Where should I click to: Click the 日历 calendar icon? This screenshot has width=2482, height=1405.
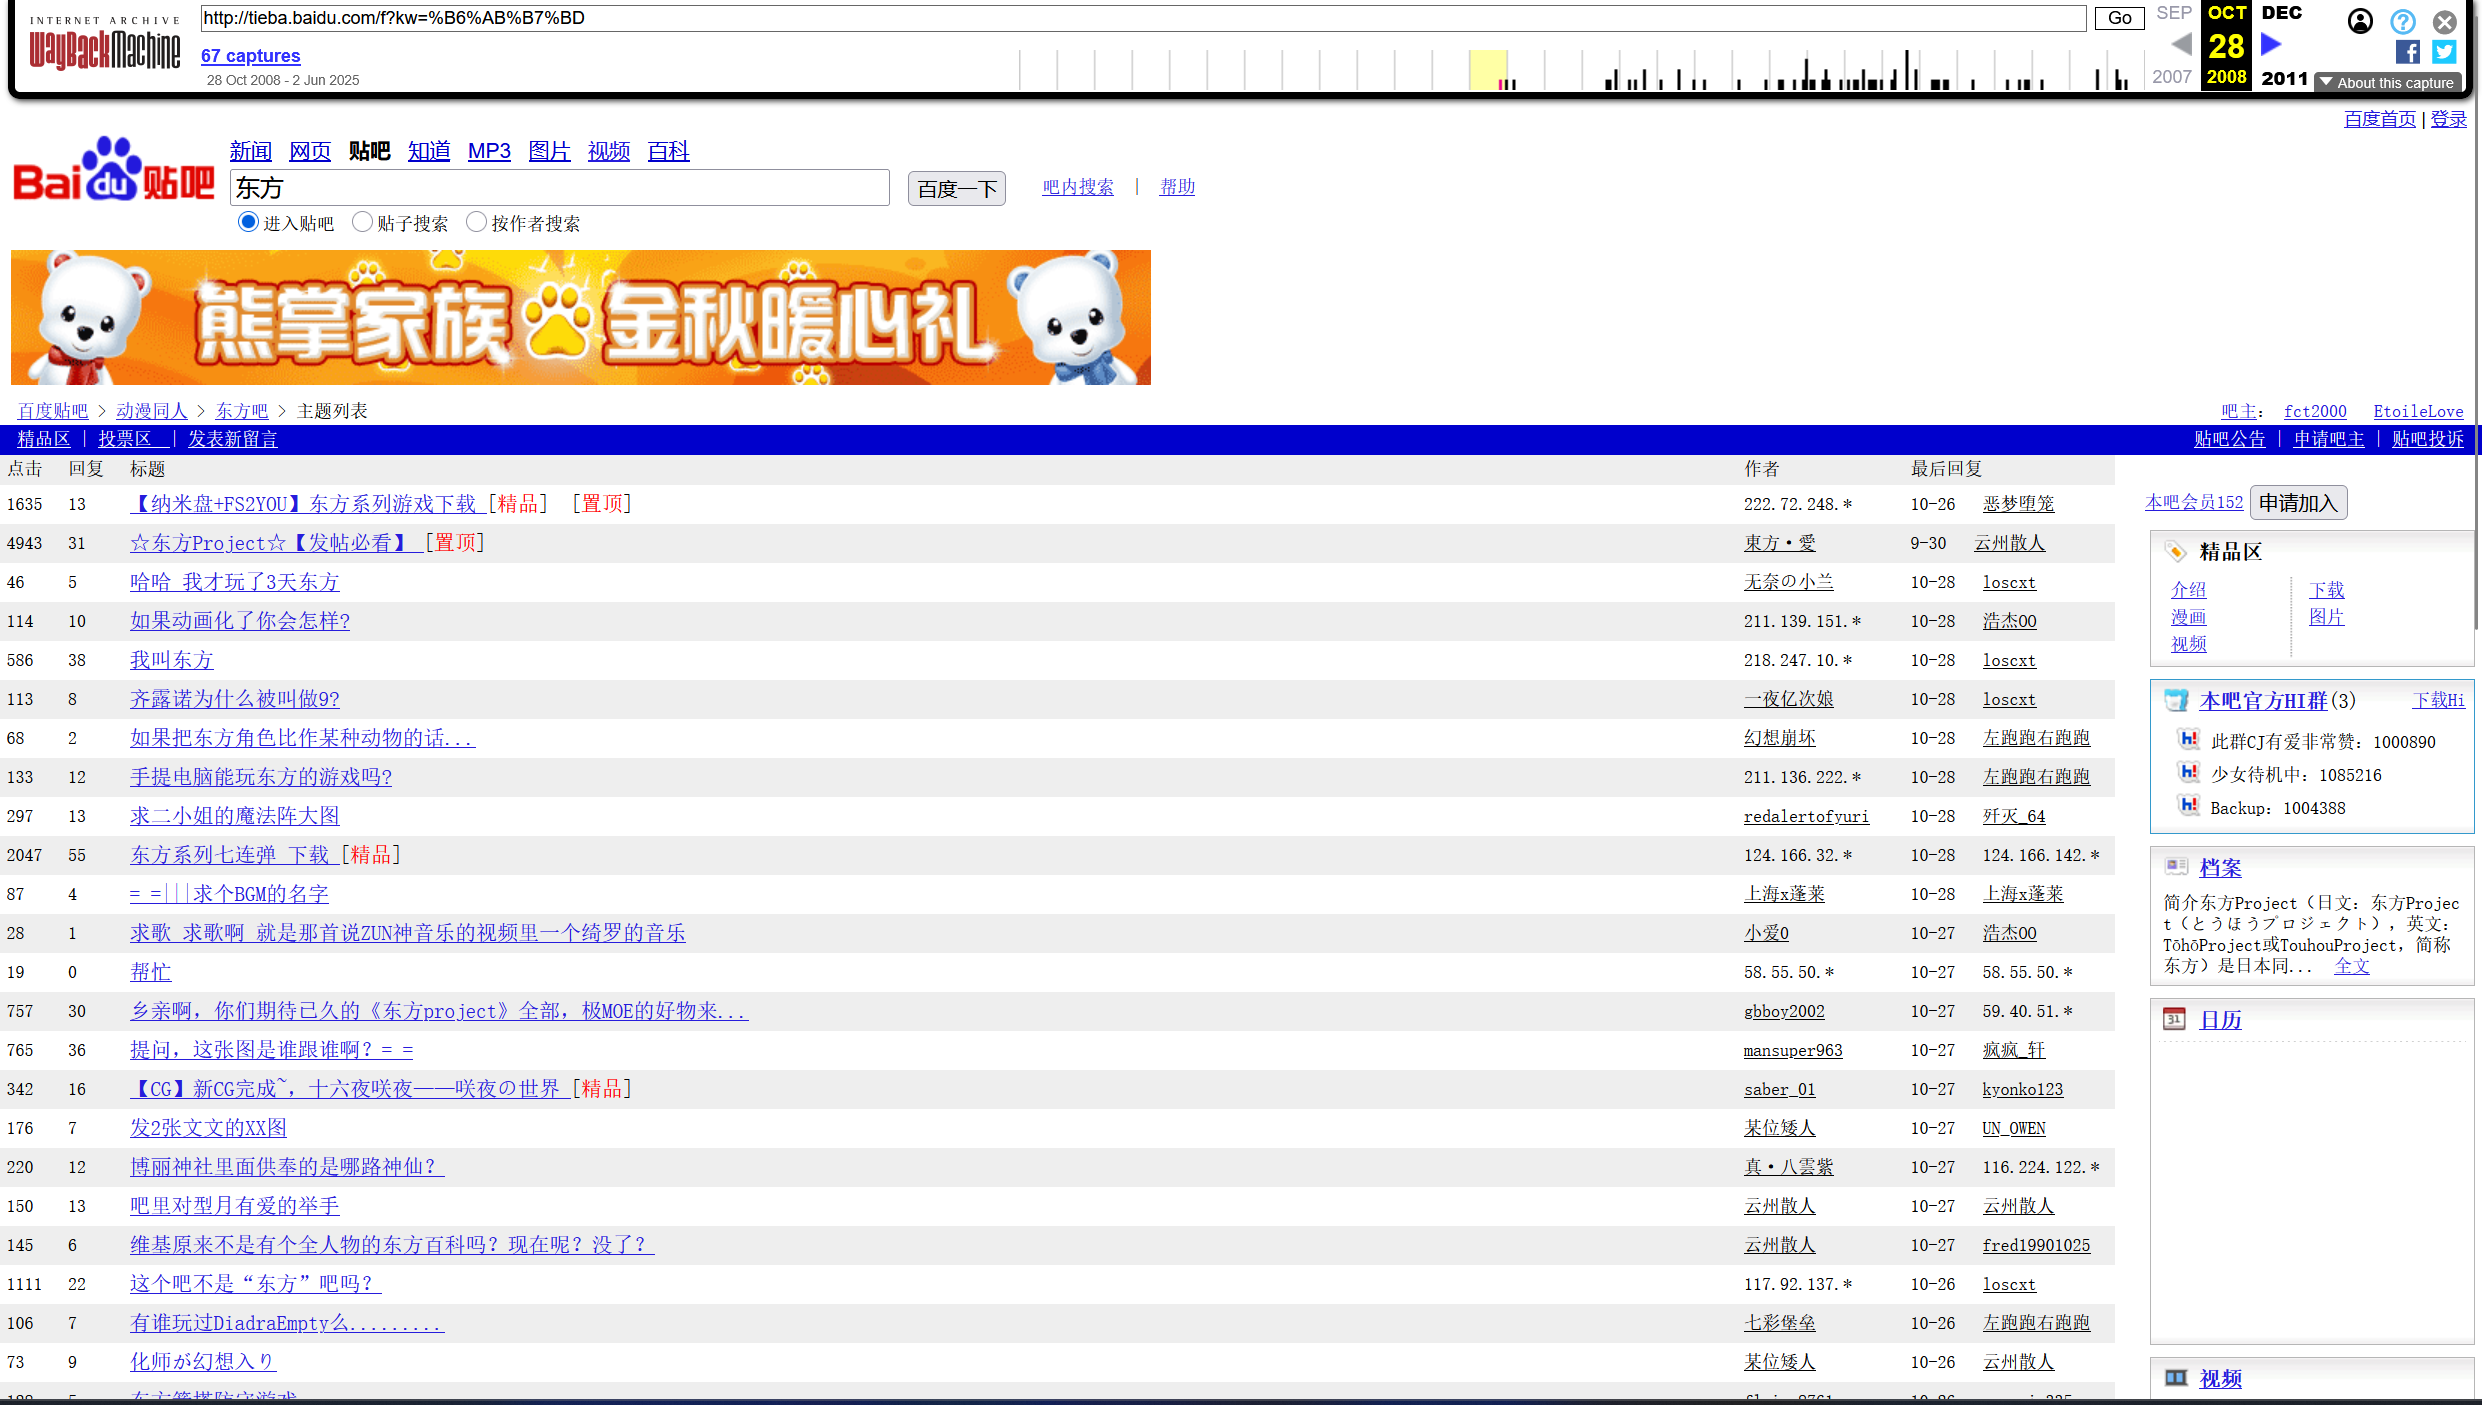2175,1019
